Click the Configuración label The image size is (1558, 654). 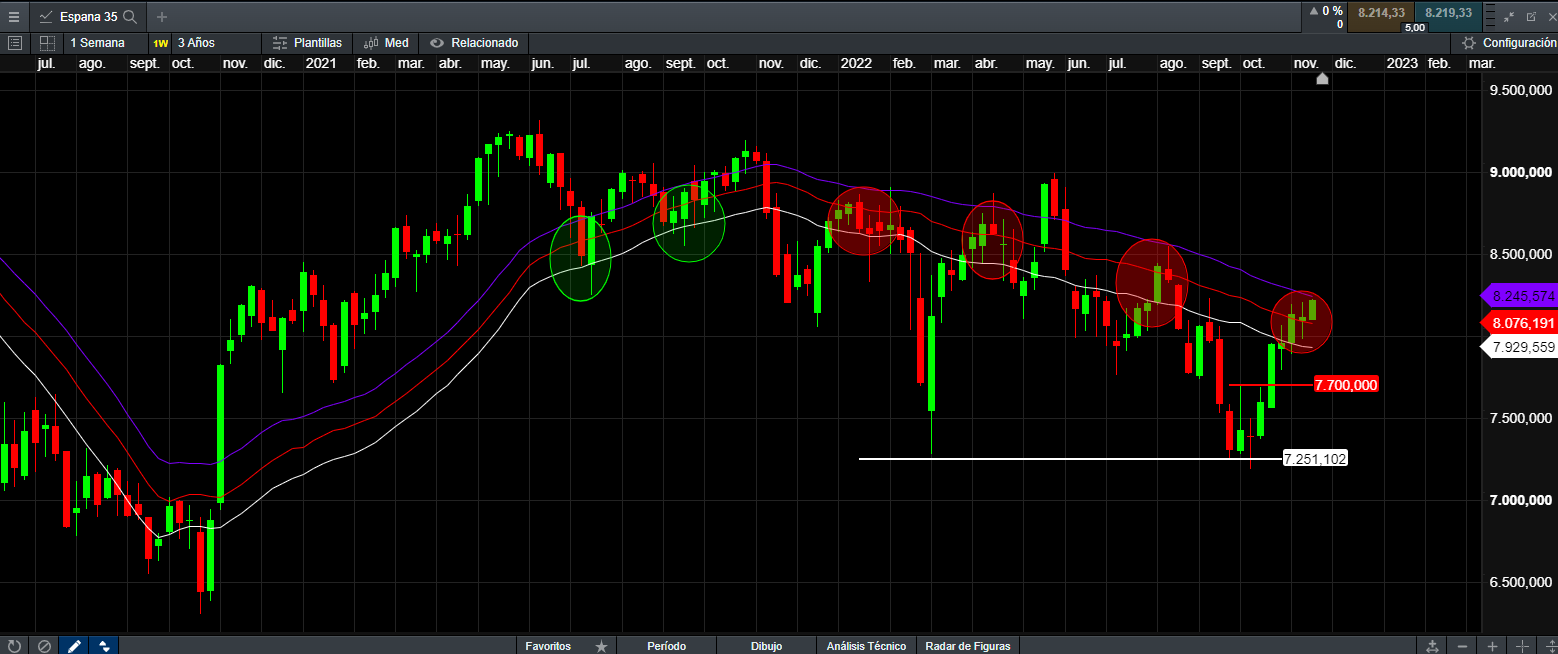coord(1520,43)
